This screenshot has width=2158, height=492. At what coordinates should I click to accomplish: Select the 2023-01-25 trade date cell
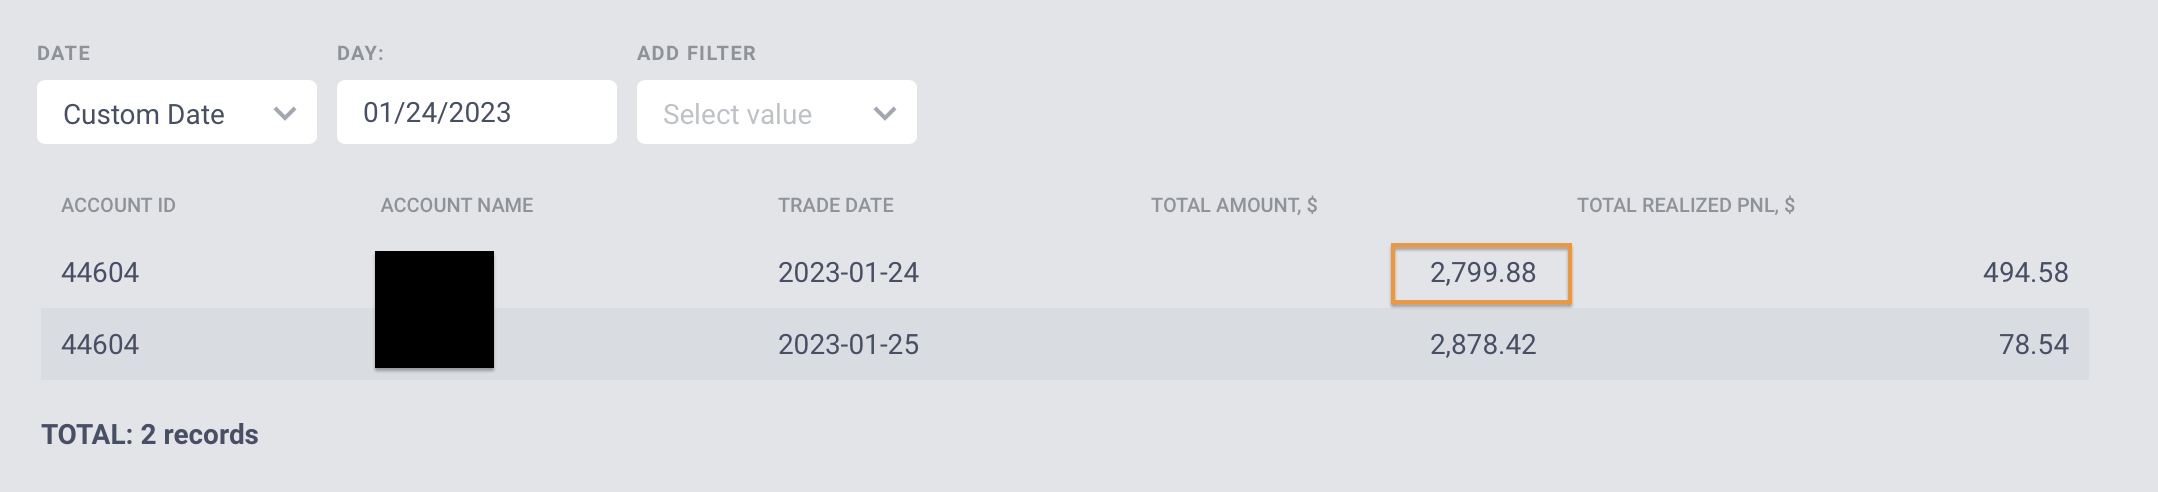pos(848,345)
